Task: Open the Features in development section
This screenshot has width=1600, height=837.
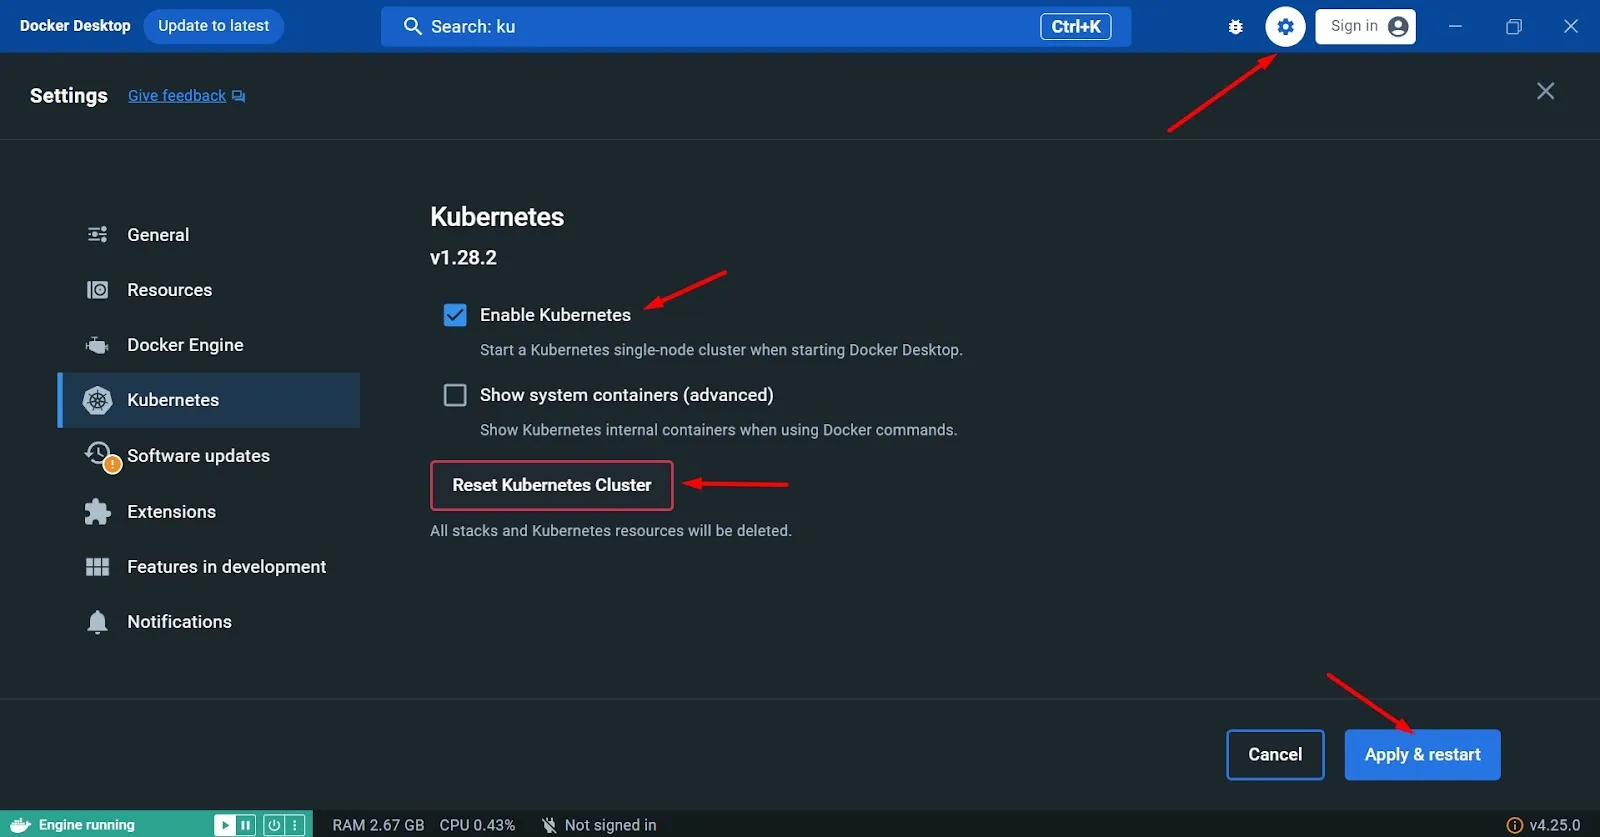Action: 209,566
